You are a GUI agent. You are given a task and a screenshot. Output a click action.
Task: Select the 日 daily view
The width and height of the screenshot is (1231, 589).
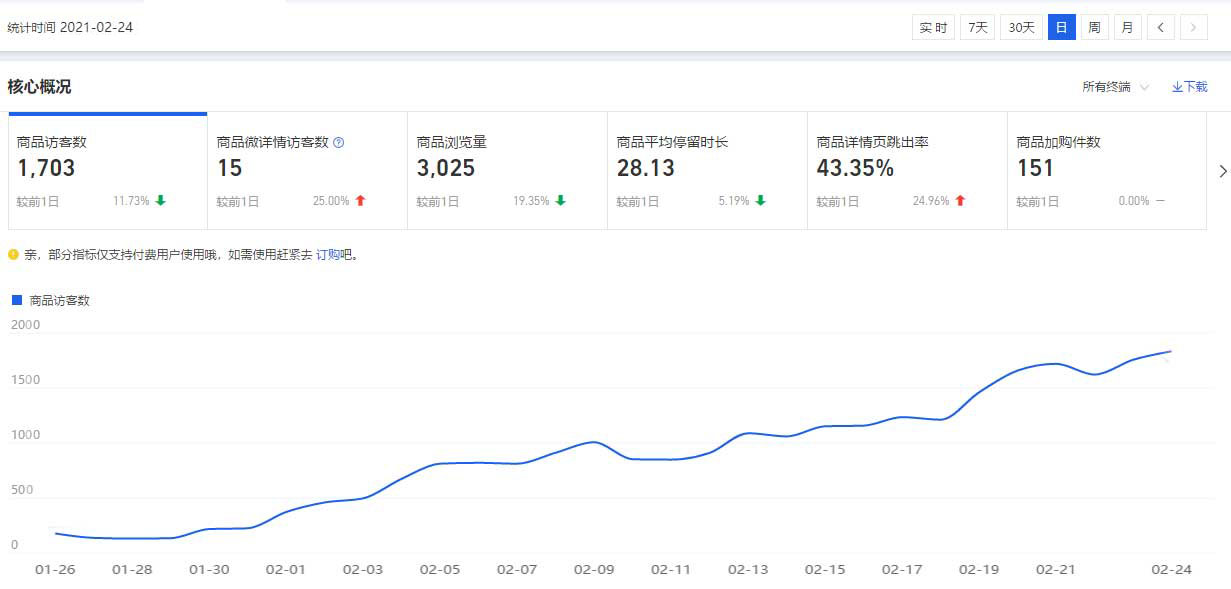1061,27
